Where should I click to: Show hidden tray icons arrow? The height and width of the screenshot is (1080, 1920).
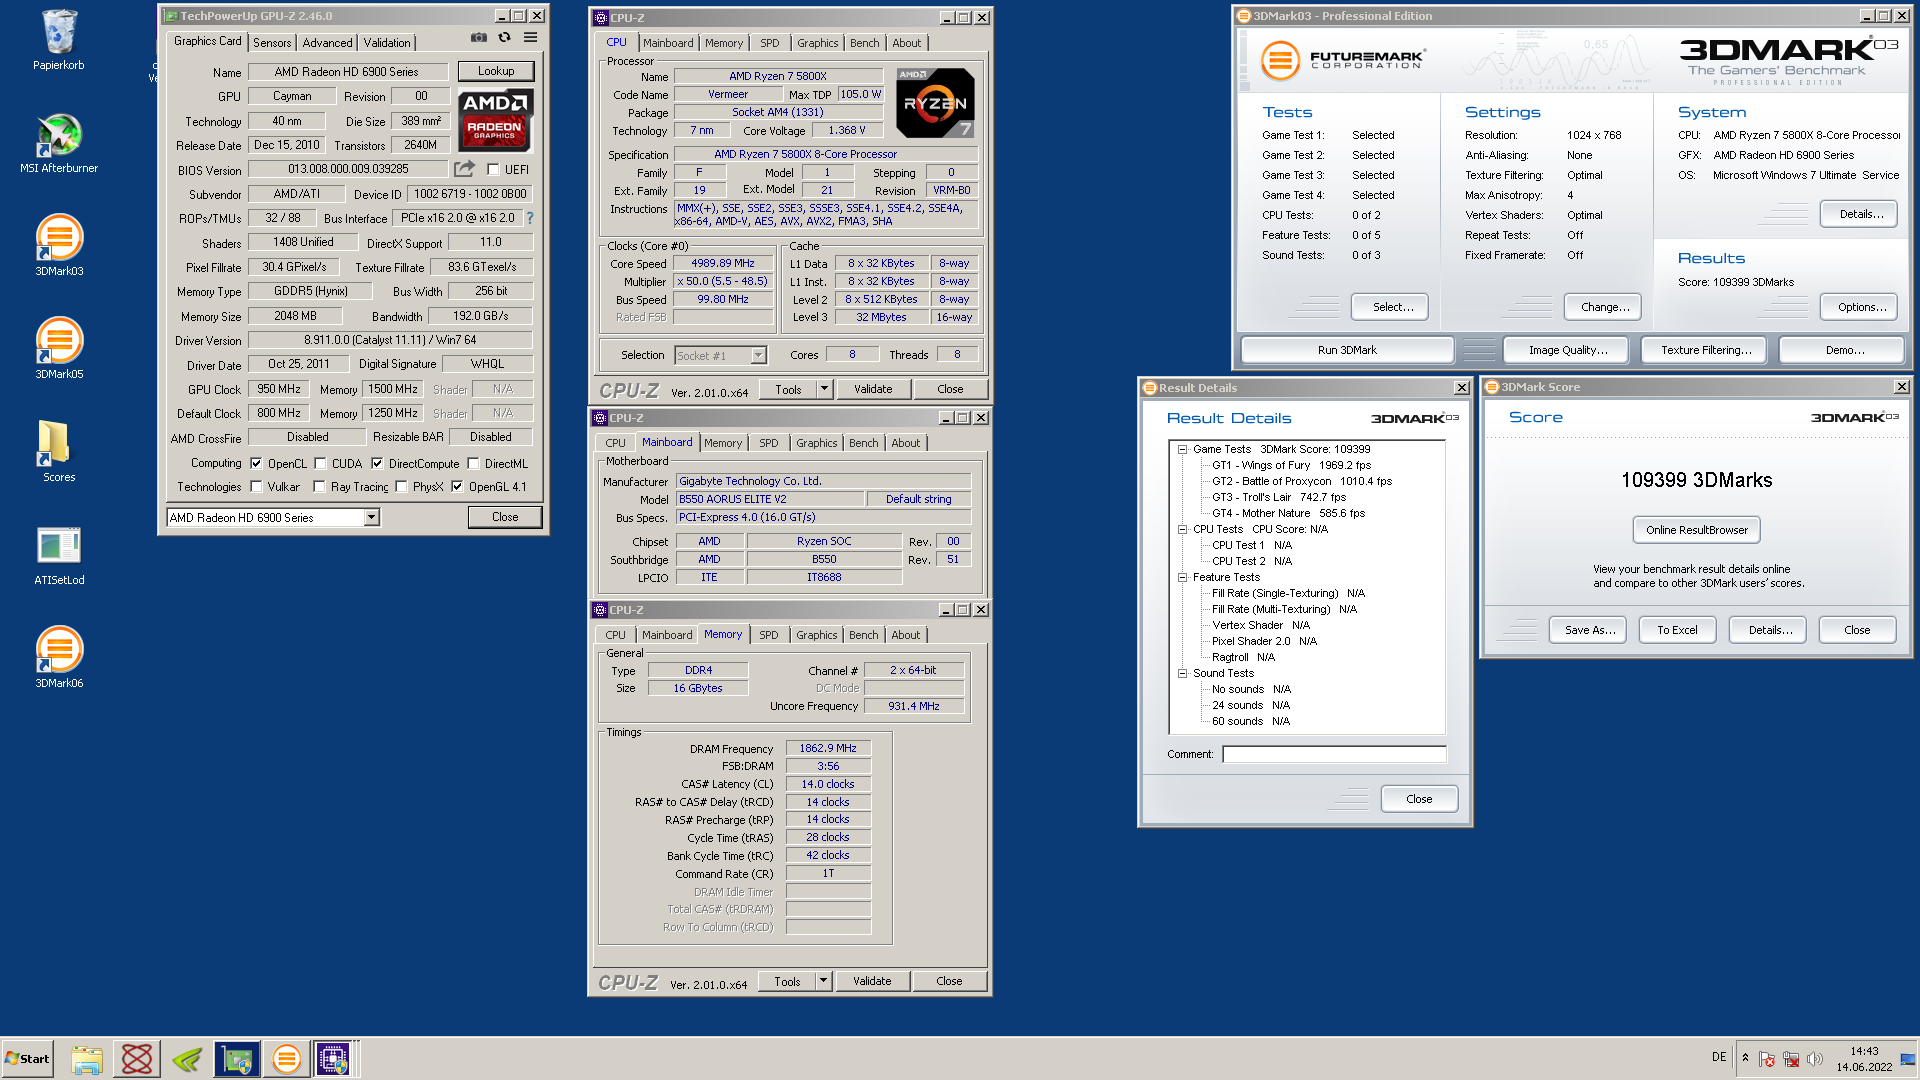pos(1745,1058)
